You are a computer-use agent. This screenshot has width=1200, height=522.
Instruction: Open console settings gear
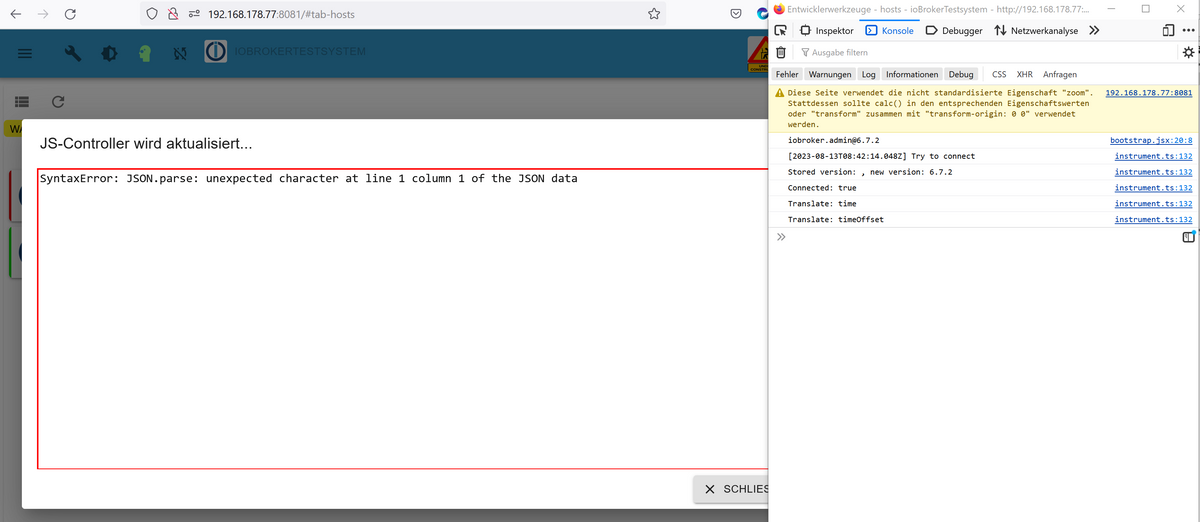click(1188, 52)
